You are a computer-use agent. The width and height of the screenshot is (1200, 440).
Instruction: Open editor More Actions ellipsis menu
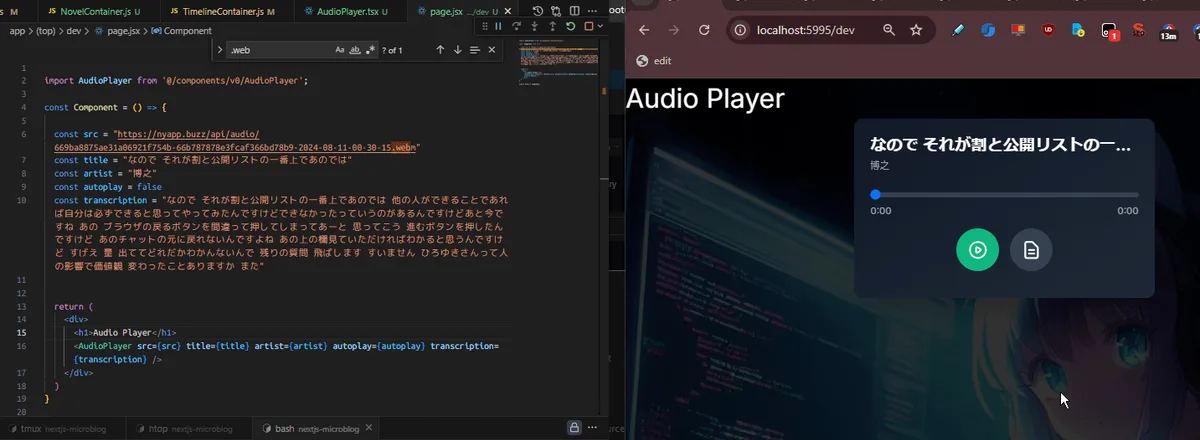(x=590, y=10)
